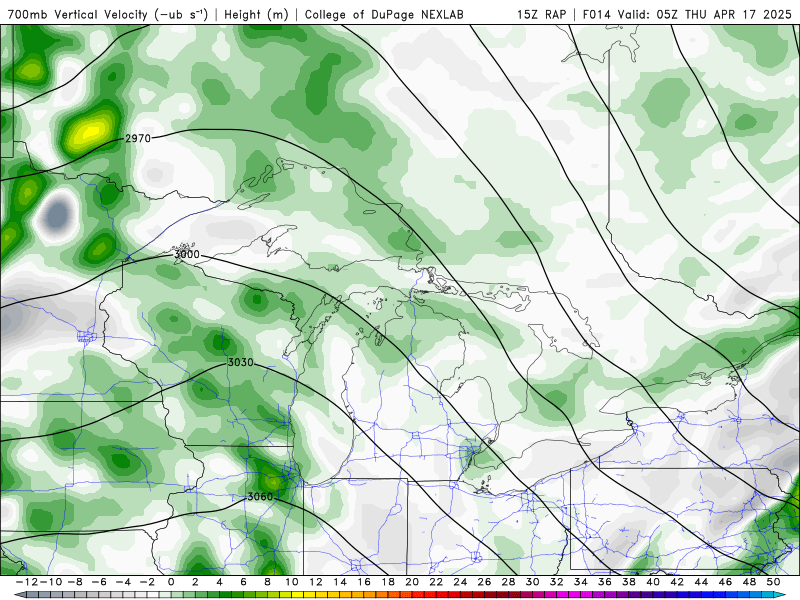Click the "10" value on the color scale
Screen dimensions: 800x600
pos(291,582)
